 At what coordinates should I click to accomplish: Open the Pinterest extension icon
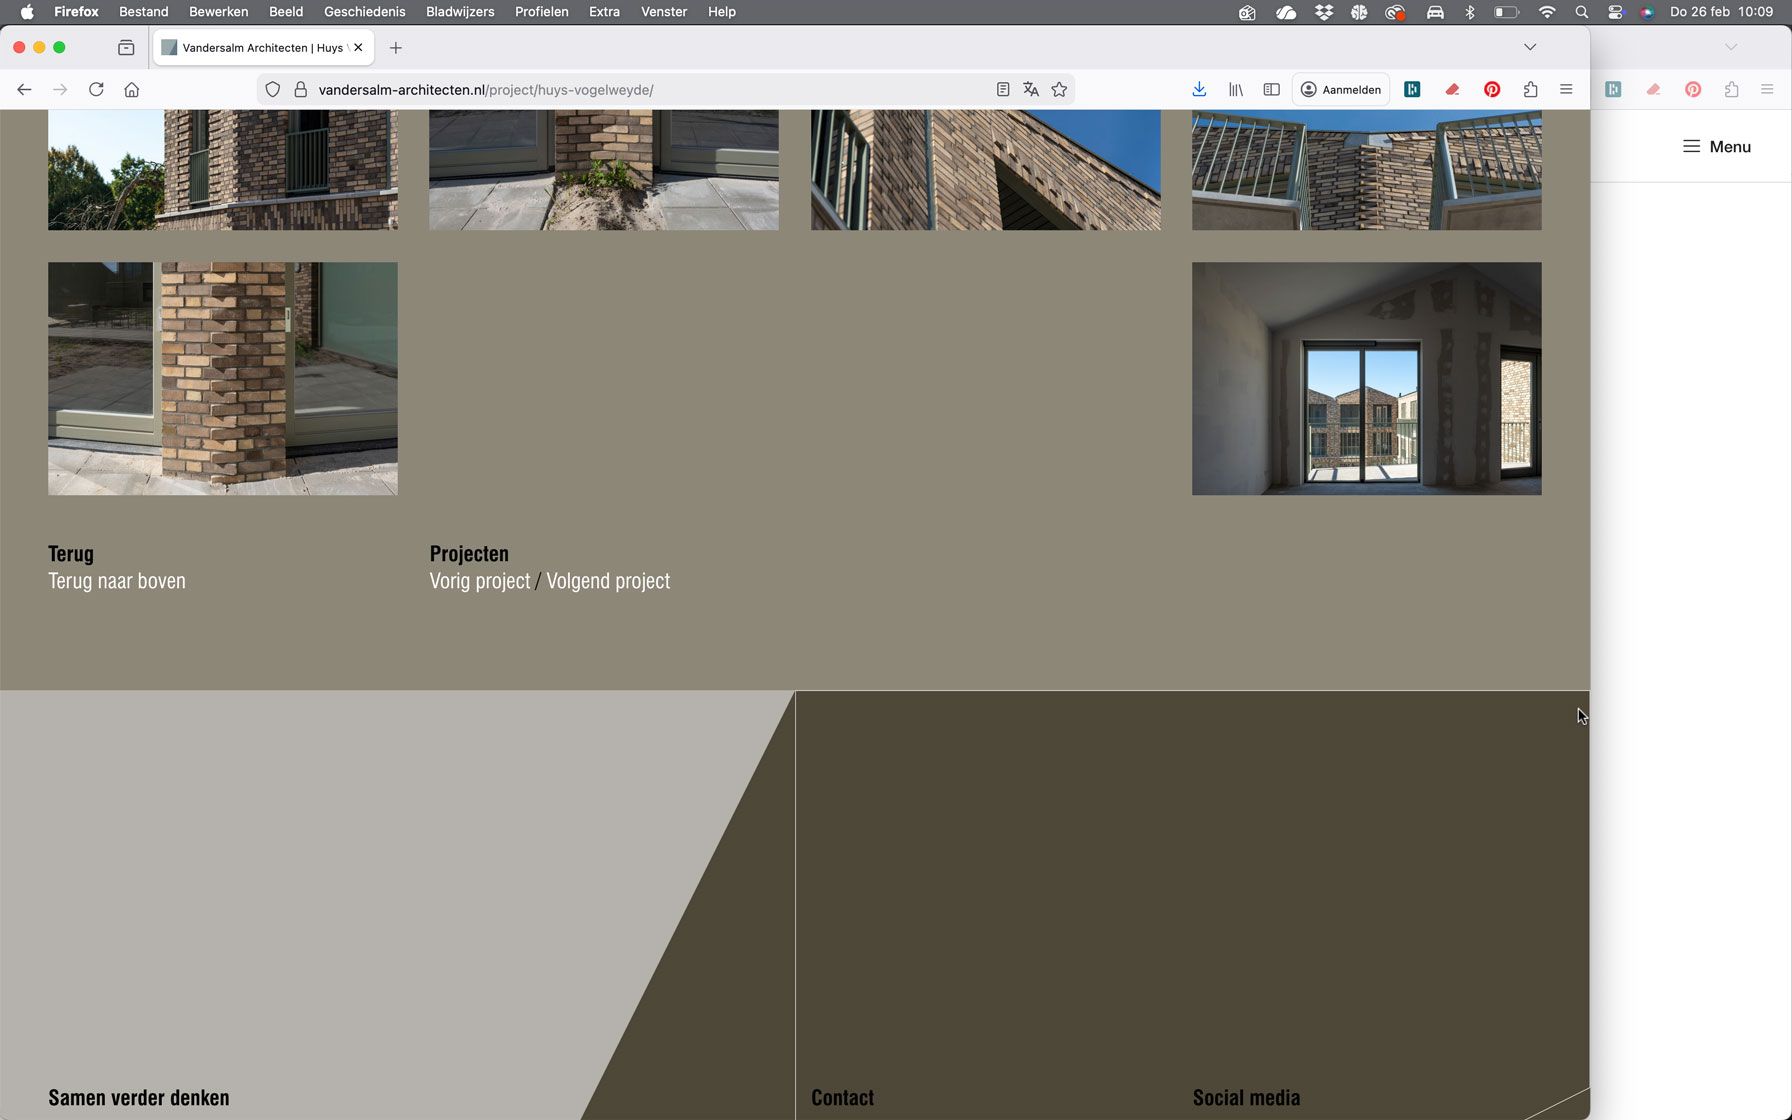[x=1492, y=90]
